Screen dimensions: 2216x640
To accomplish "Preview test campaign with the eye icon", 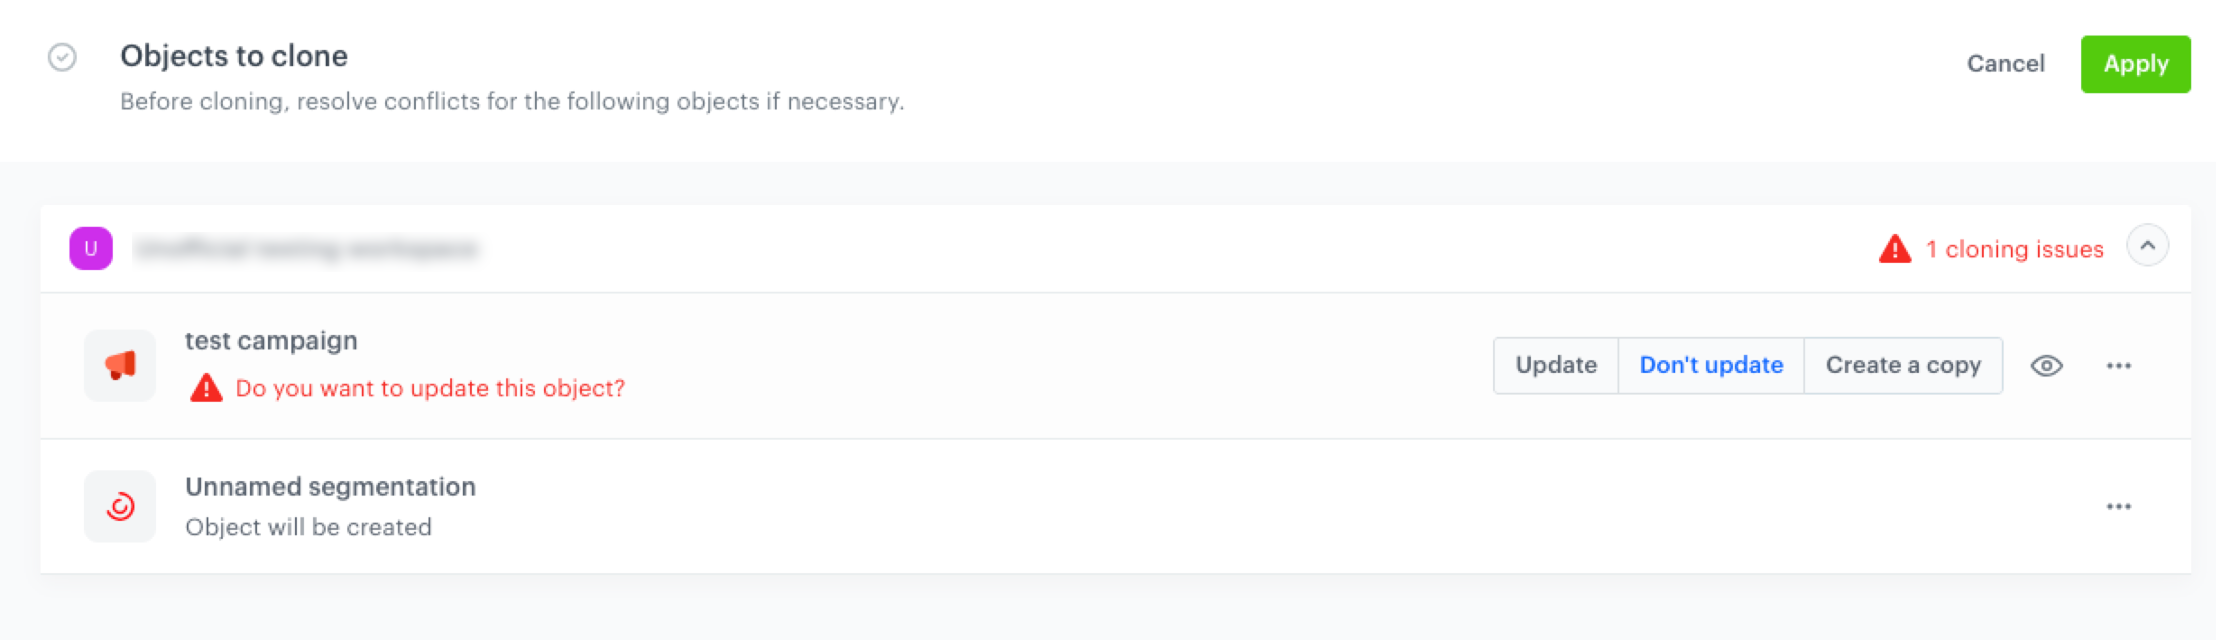I will pyautogui.click(x=2046, y=366).
